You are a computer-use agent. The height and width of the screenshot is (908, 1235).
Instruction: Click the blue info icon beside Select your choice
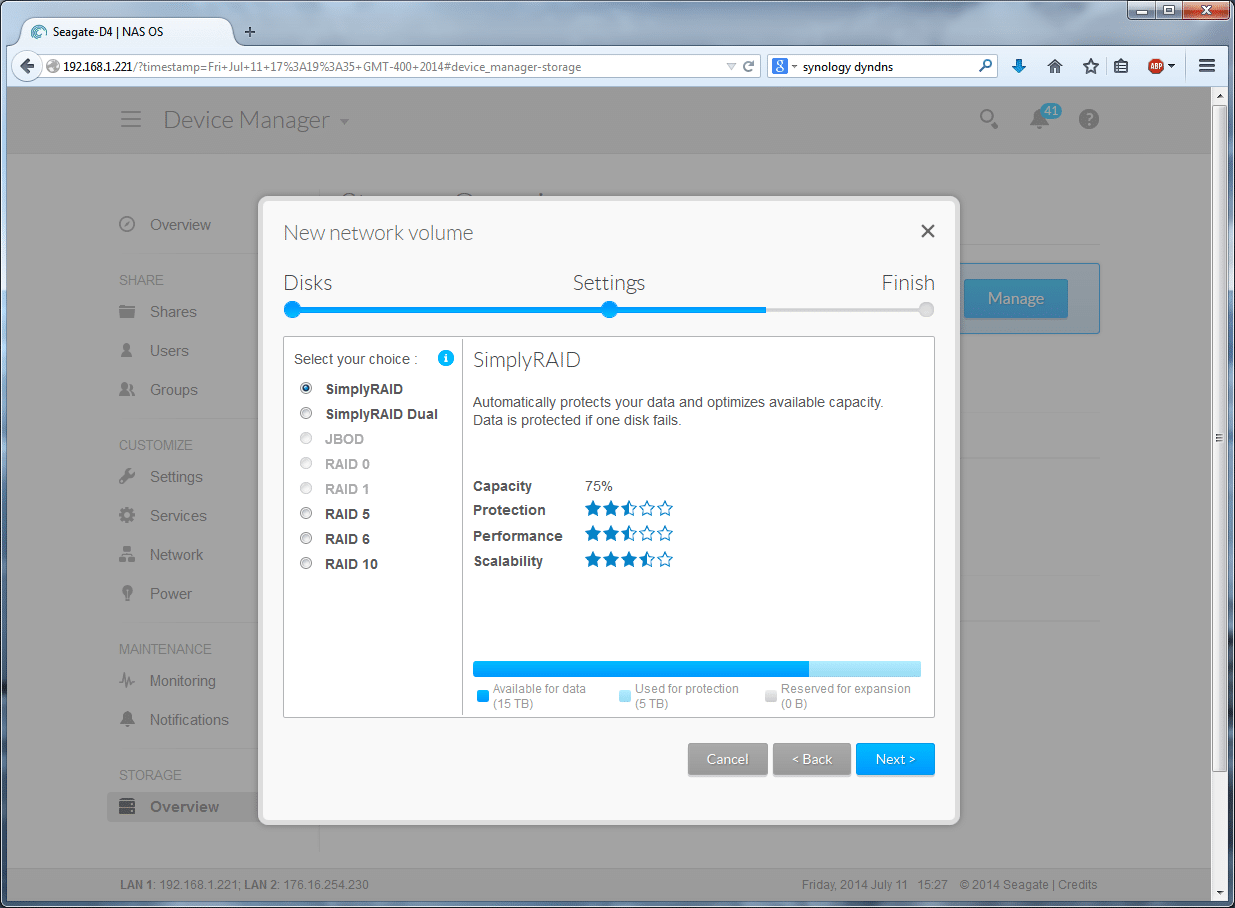tap(446, 358)
